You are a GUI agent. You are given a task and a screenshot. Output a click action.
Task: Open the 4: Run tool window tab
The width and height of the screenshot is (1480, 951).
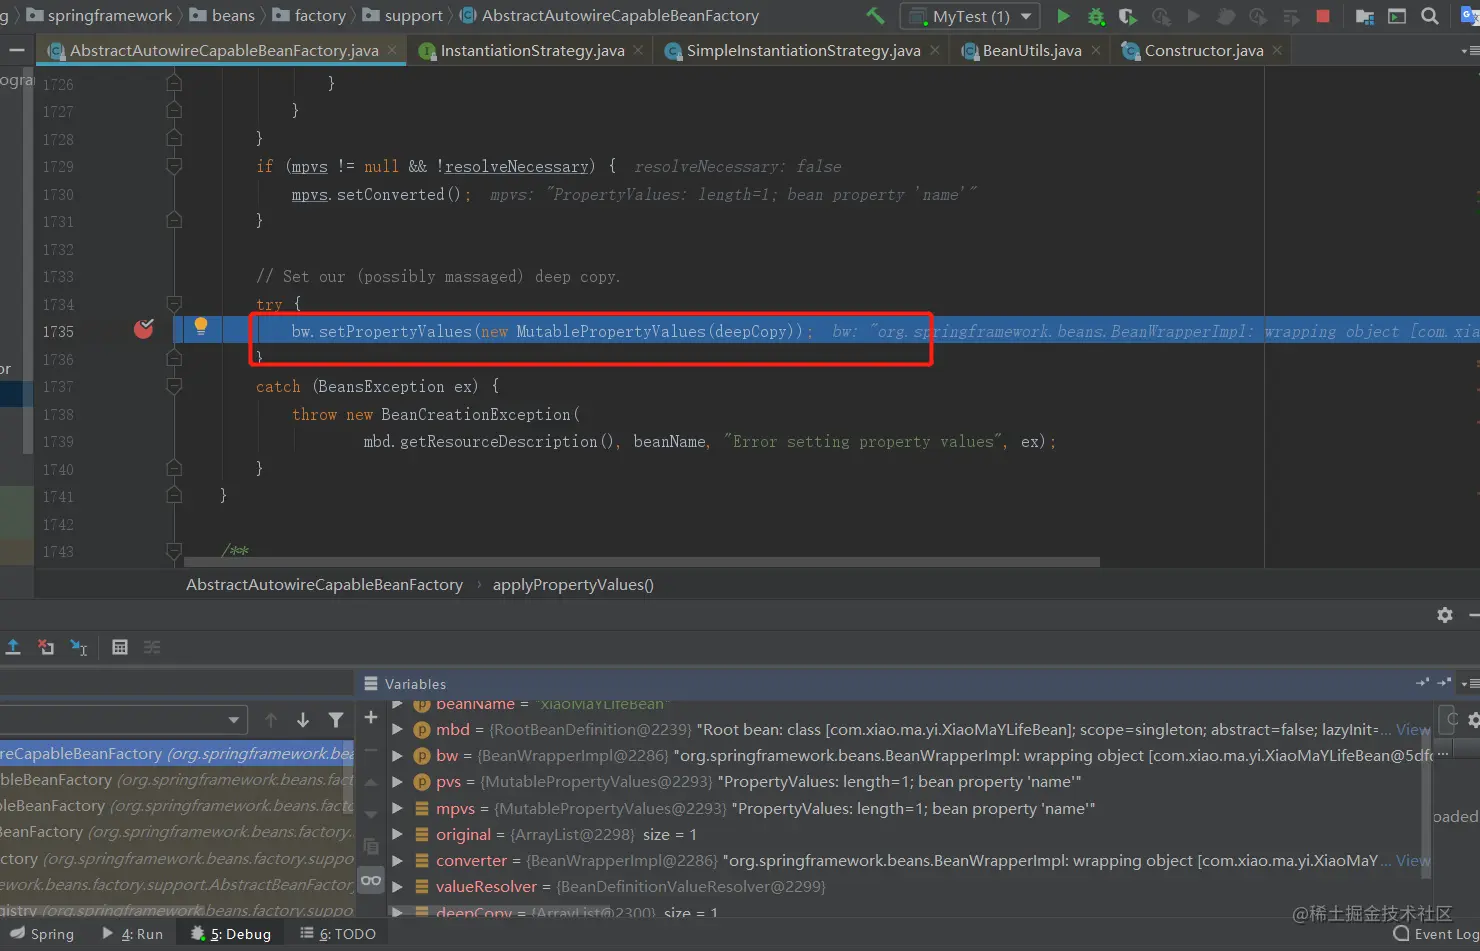133,934
